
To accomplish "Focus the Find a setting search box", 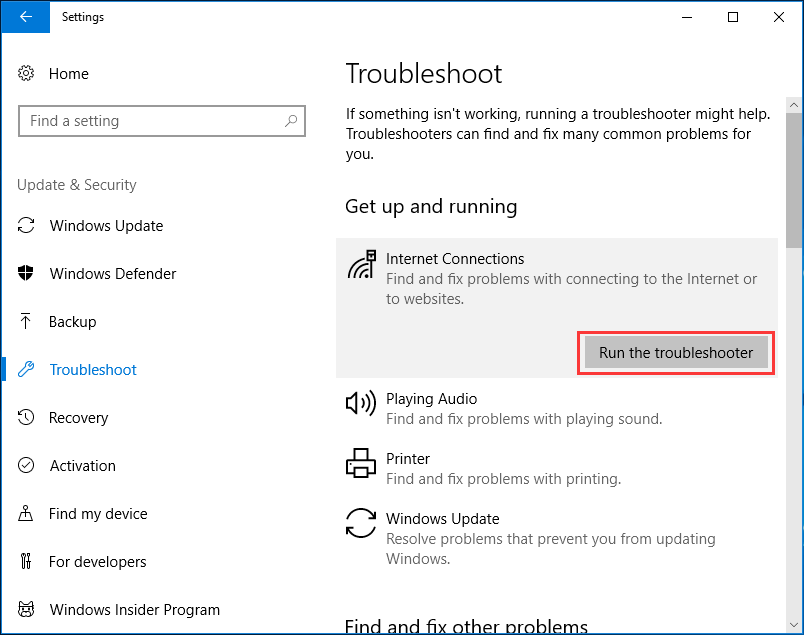I will [162, 121].
